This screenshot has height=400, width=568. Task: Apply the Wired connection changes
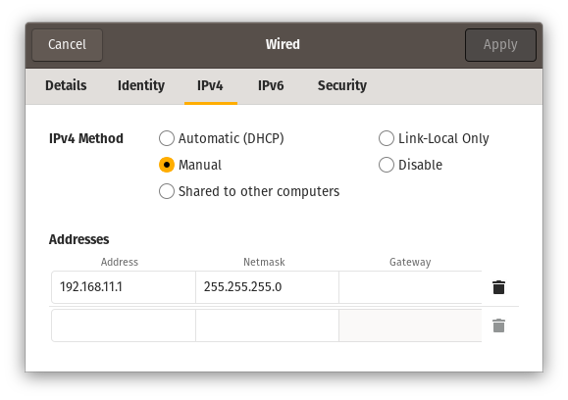(x=500, y=45)
